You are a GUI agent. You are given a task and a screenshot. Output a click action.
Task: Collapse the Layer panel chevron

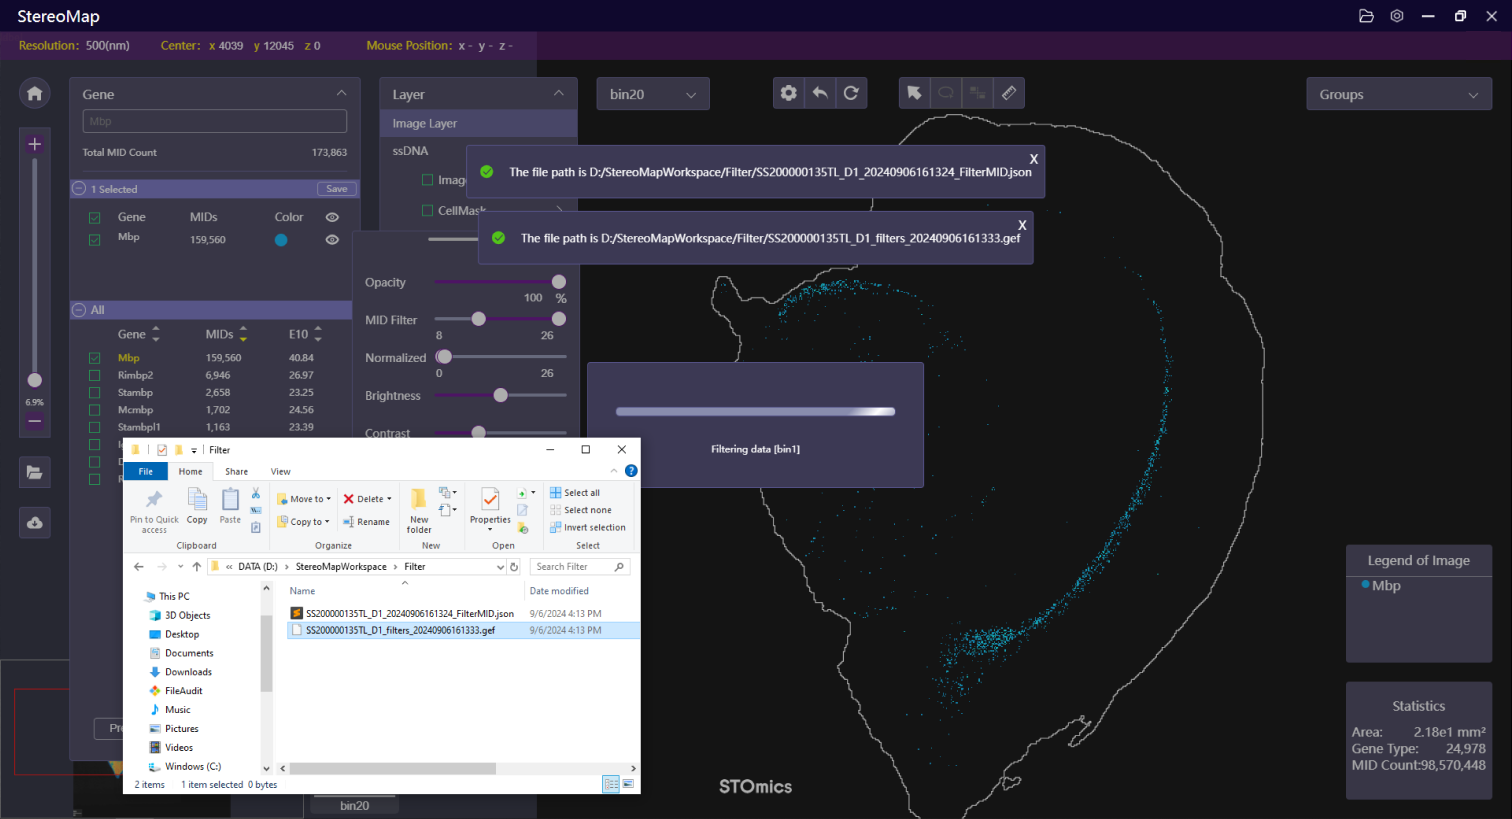point(559,94)
